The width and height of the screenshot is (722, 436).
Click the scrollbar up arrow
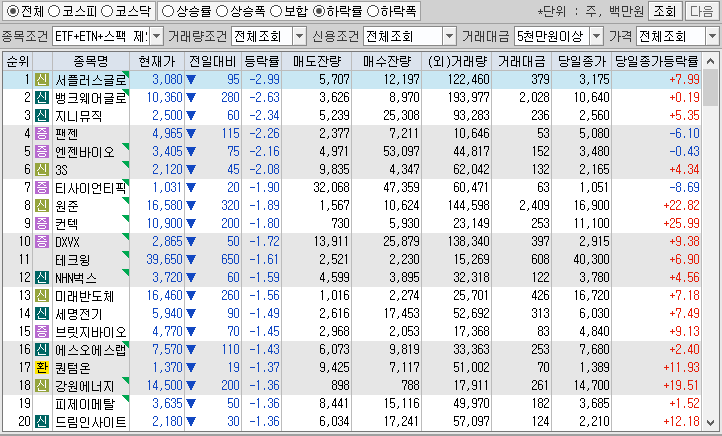pos(710,61)
